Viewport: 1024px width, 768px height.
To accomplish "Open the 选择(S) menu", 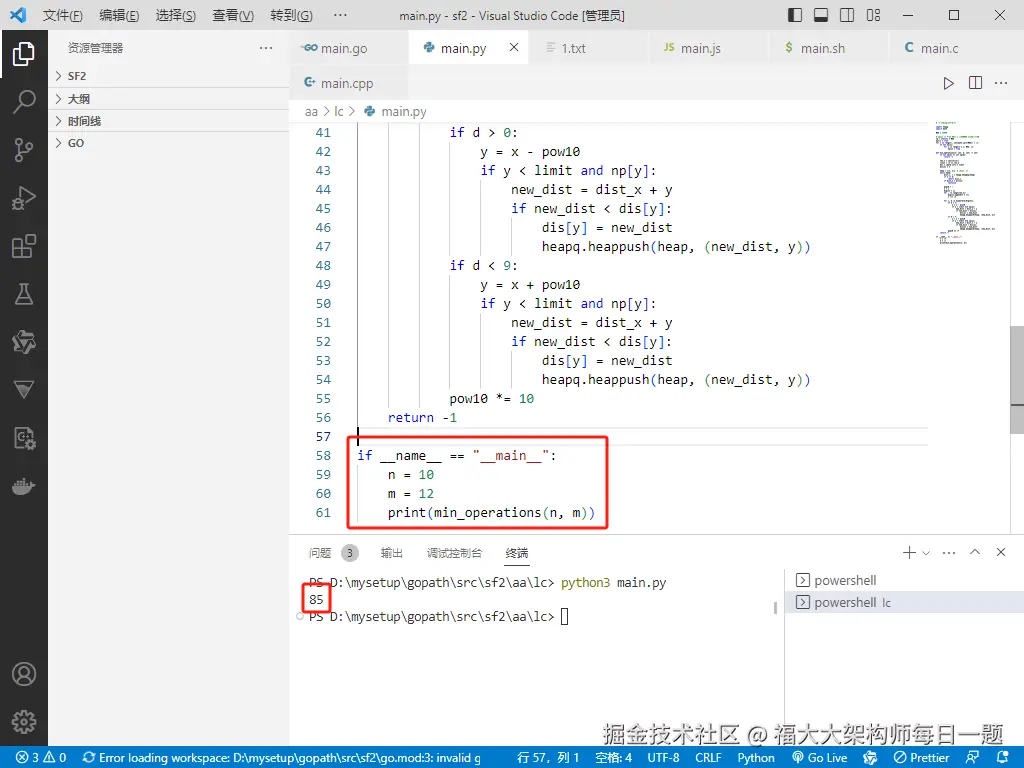I will click(176, 15).
